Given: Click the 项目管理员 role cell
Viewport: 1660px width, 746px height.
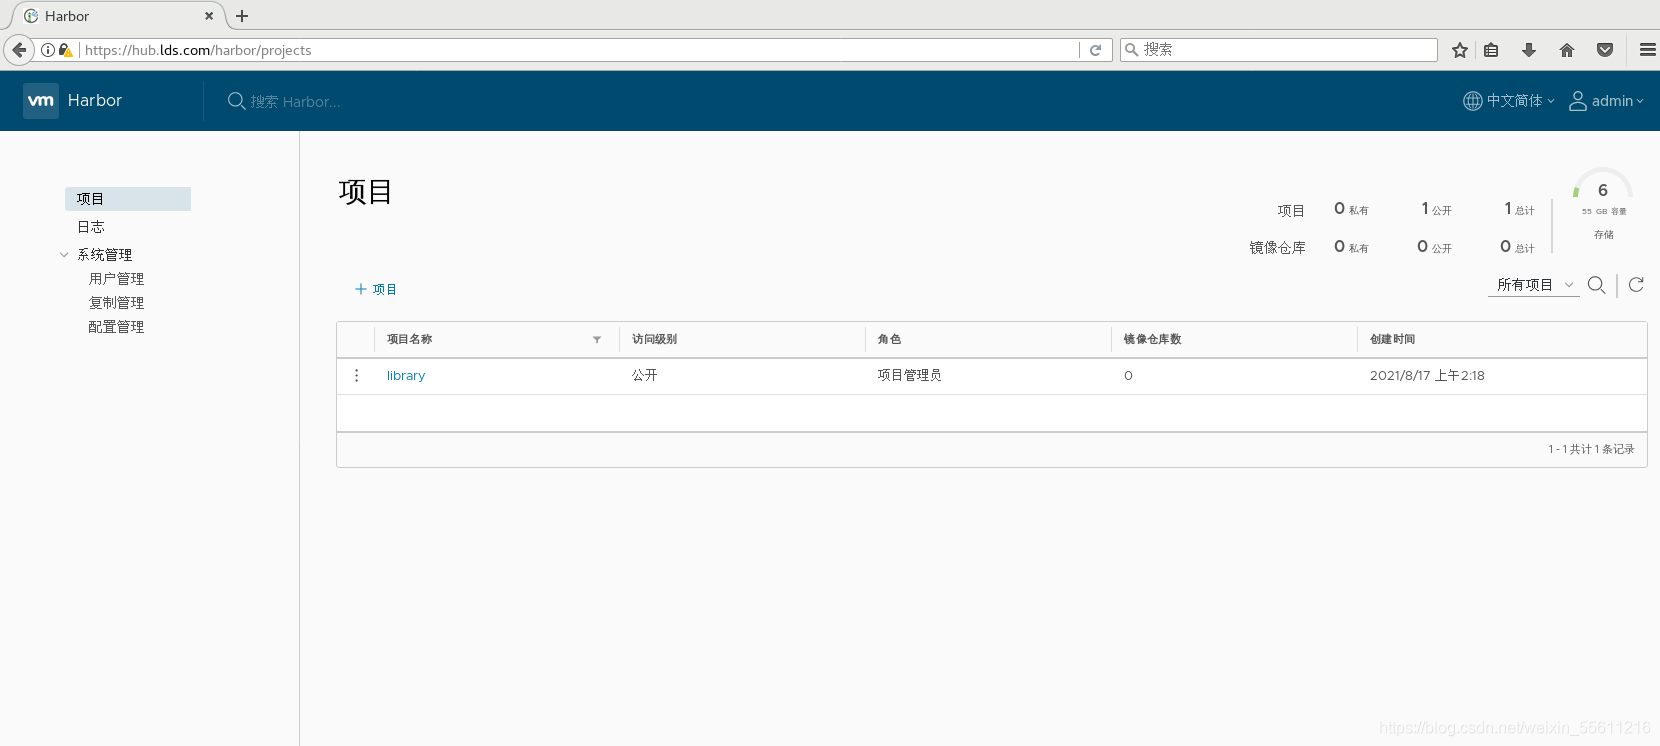Looking at the screenshot, I should 909,376.
